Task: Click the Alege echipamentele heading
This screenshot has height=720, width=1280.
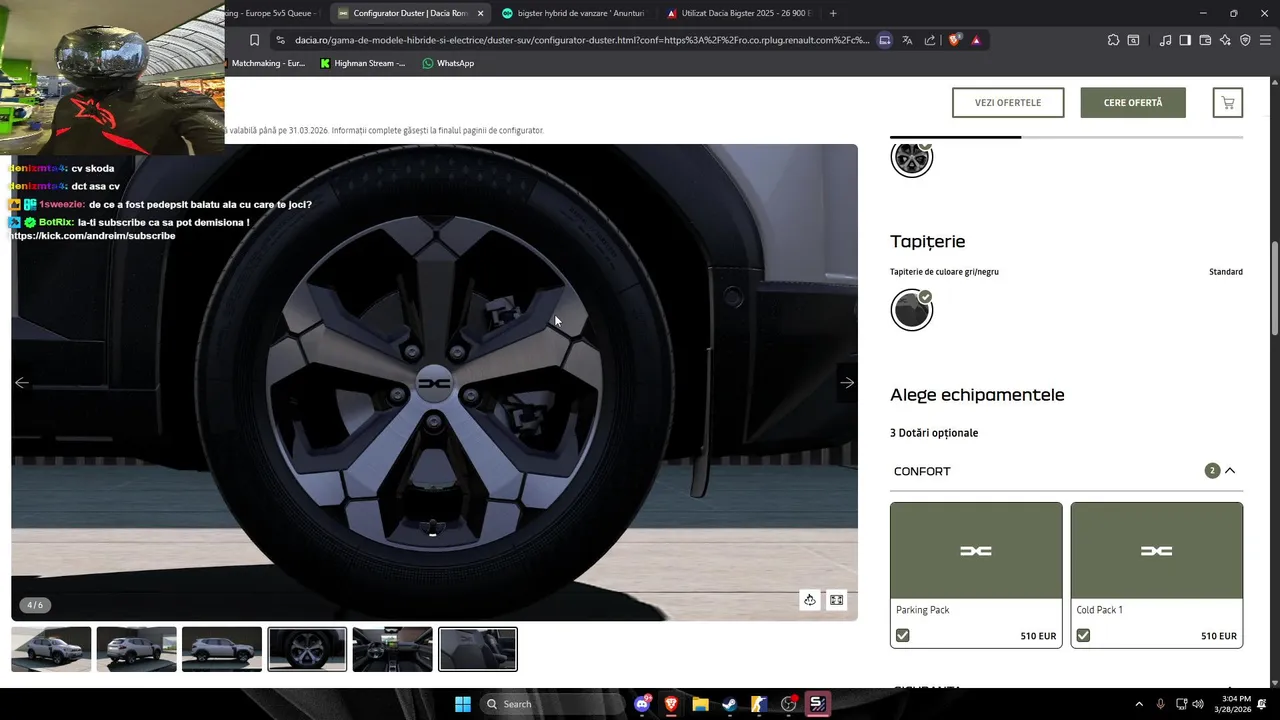Action: 977,395
